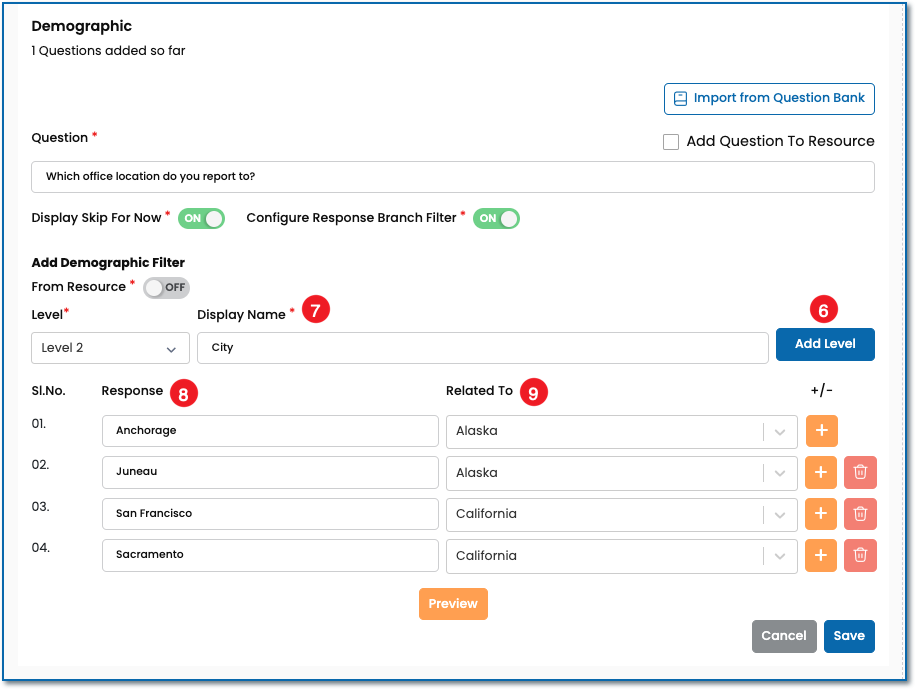Delete the Sacramento row

(x=860, y=555)
